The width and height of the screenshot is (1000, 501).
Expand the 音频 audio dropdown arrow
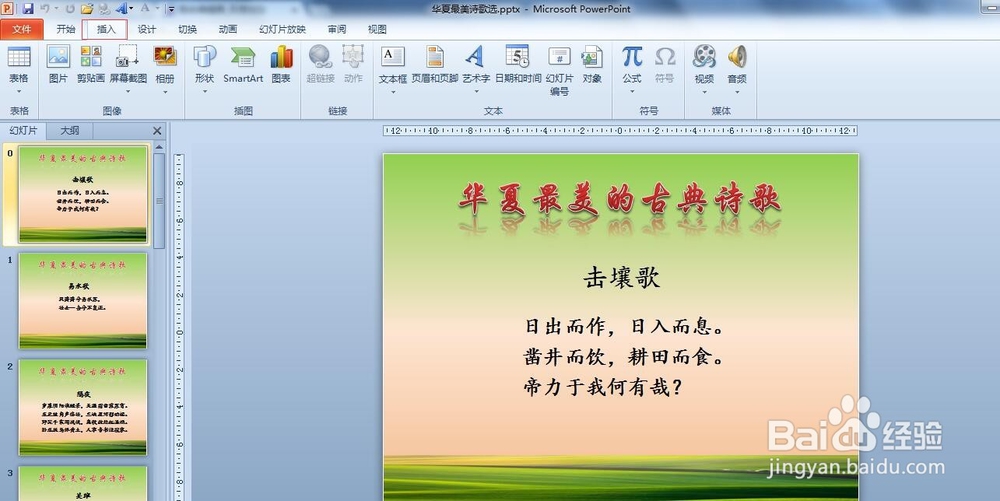[x=737, y=92]
